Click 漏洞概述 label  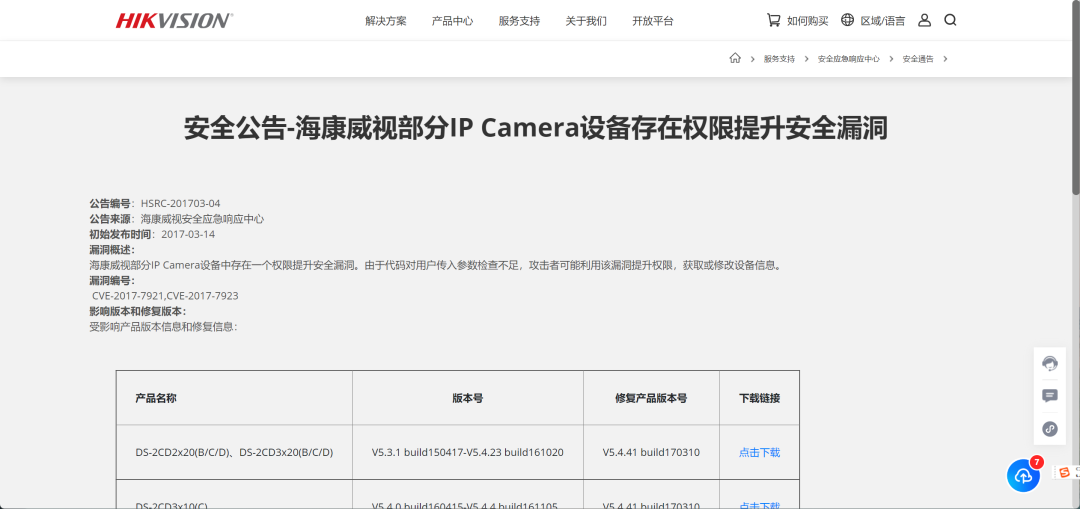[110, 249]
